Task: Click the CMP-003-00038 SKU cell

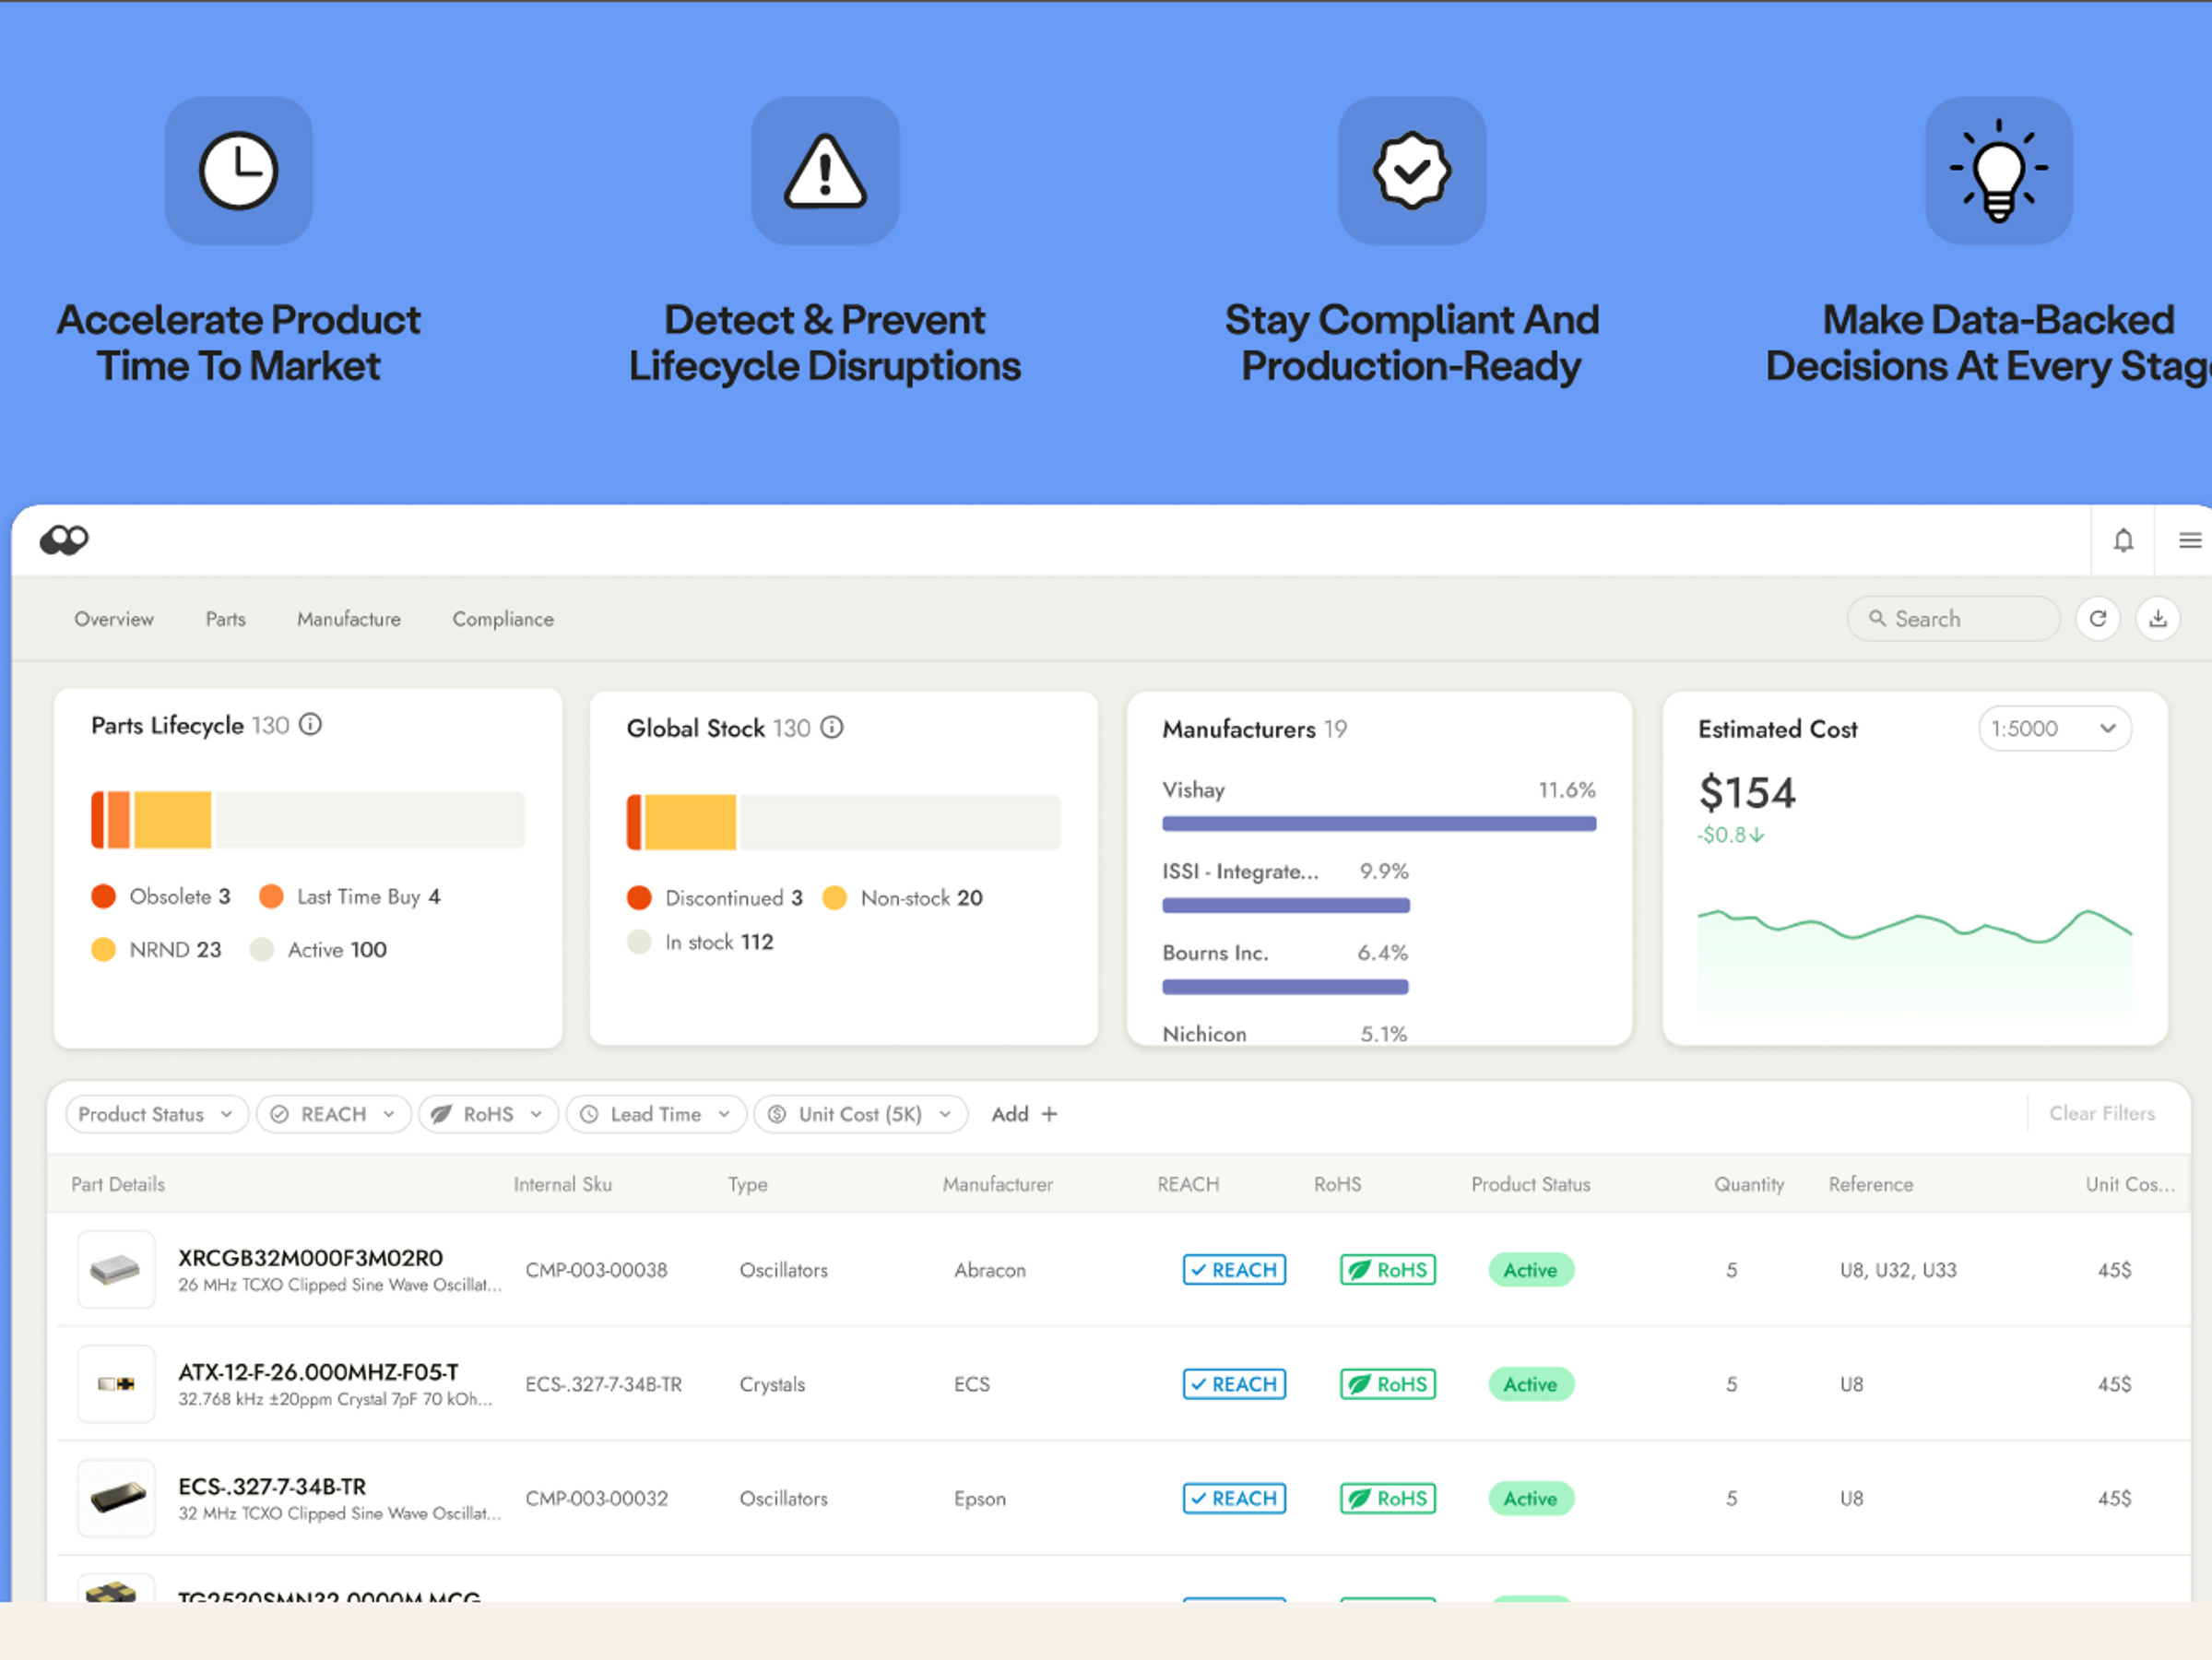Action: 596,1270
